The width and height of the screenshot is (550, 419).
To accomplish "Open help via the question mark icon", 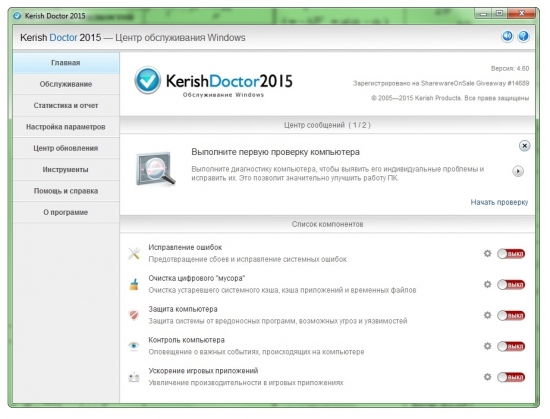I will (523, 36).
